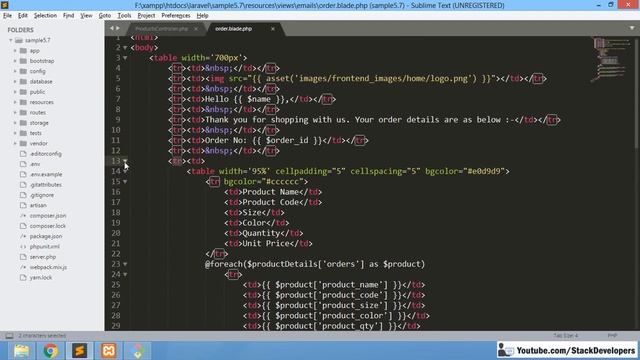
Task: Select the order.blade.php tab
Action: (233, 29)
